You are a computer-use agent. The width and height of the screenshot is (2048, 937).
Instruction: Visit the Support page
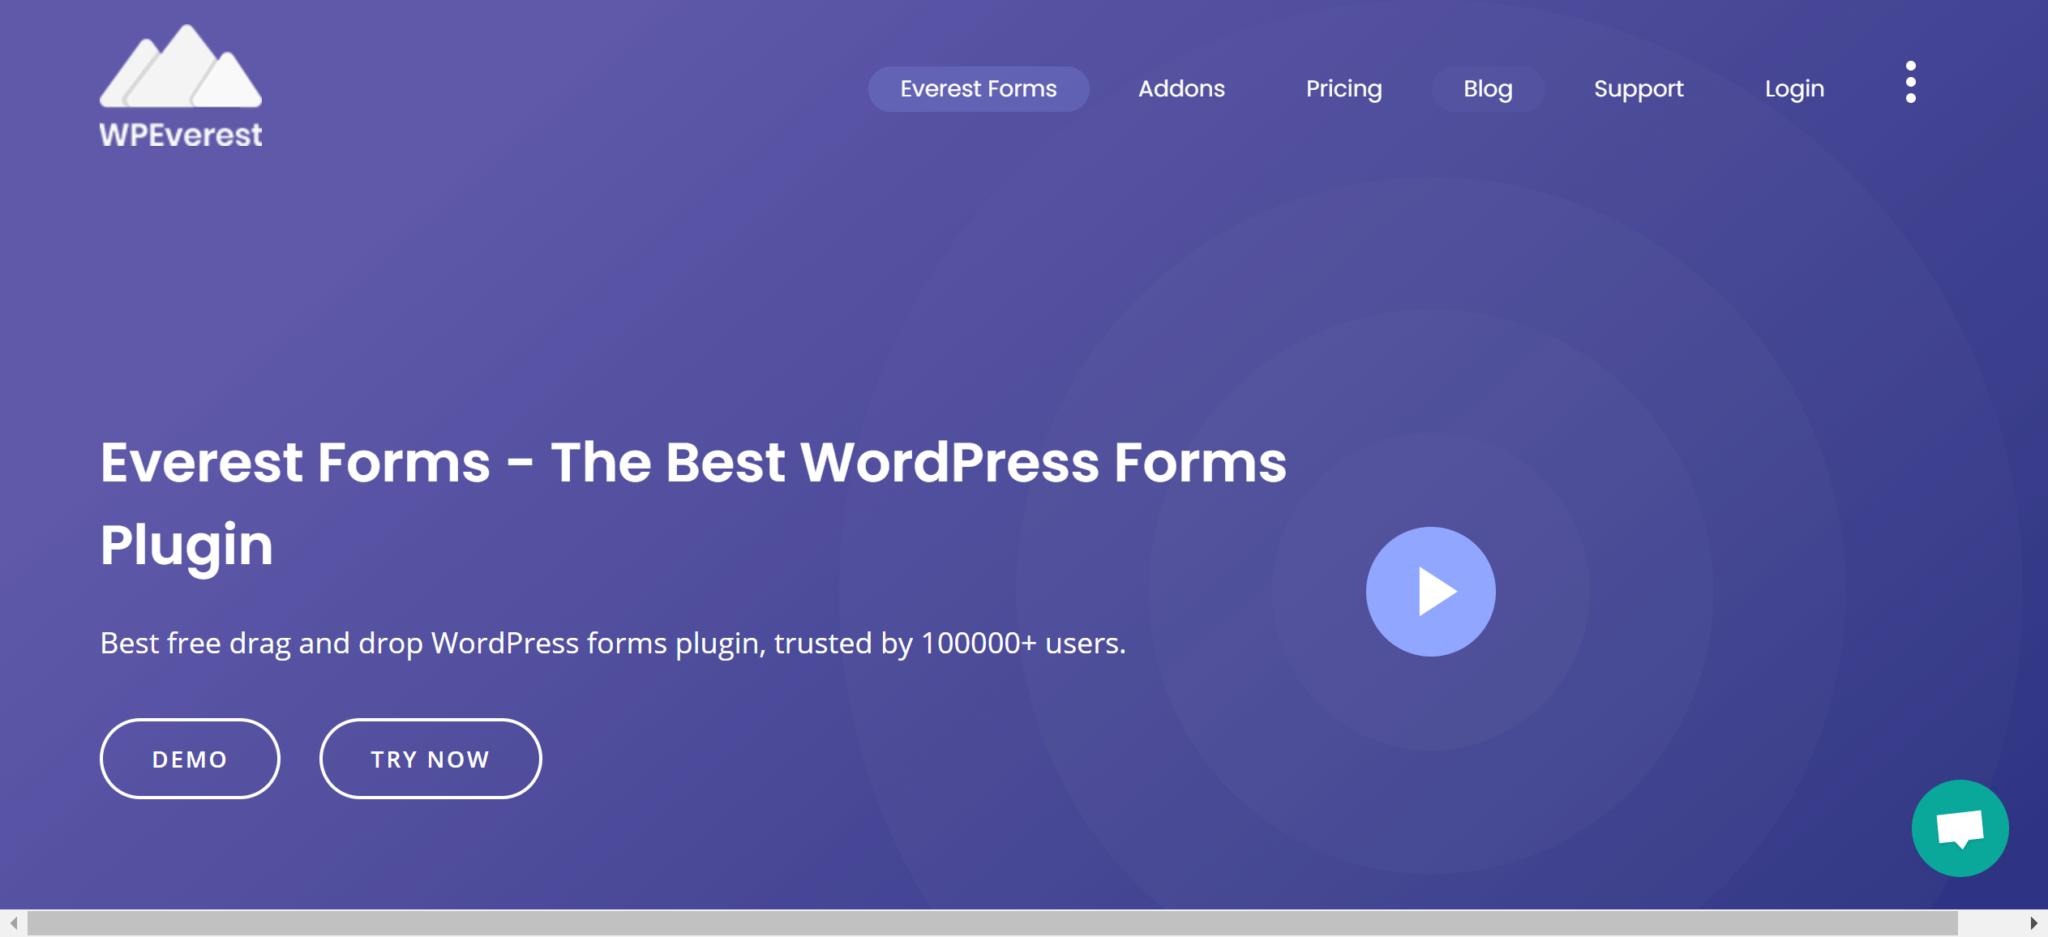1638,89
